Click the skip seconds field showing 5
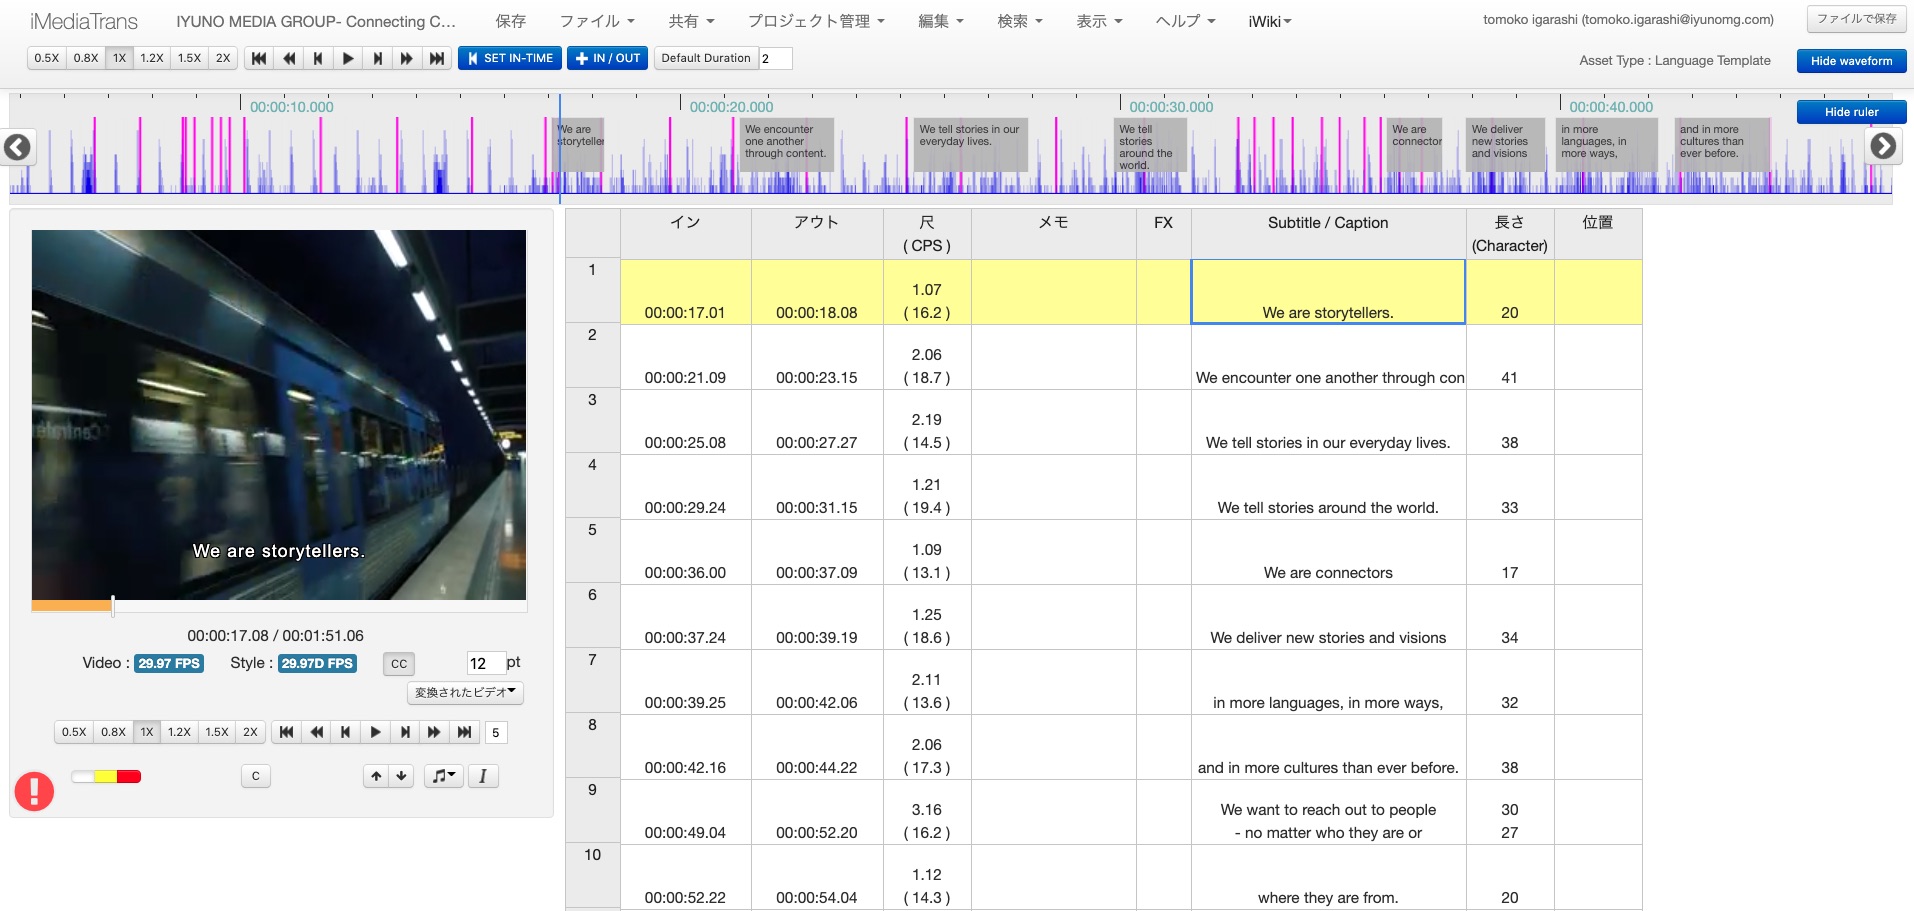 [496, 732]
